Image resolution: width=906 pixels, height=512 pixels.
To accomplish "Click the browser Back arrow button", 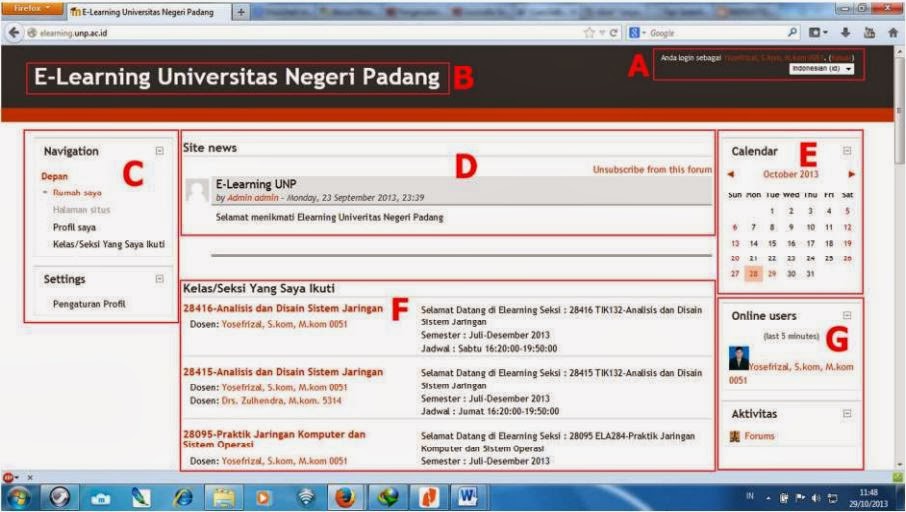I will pyautogui.click(x=14, y=33).
